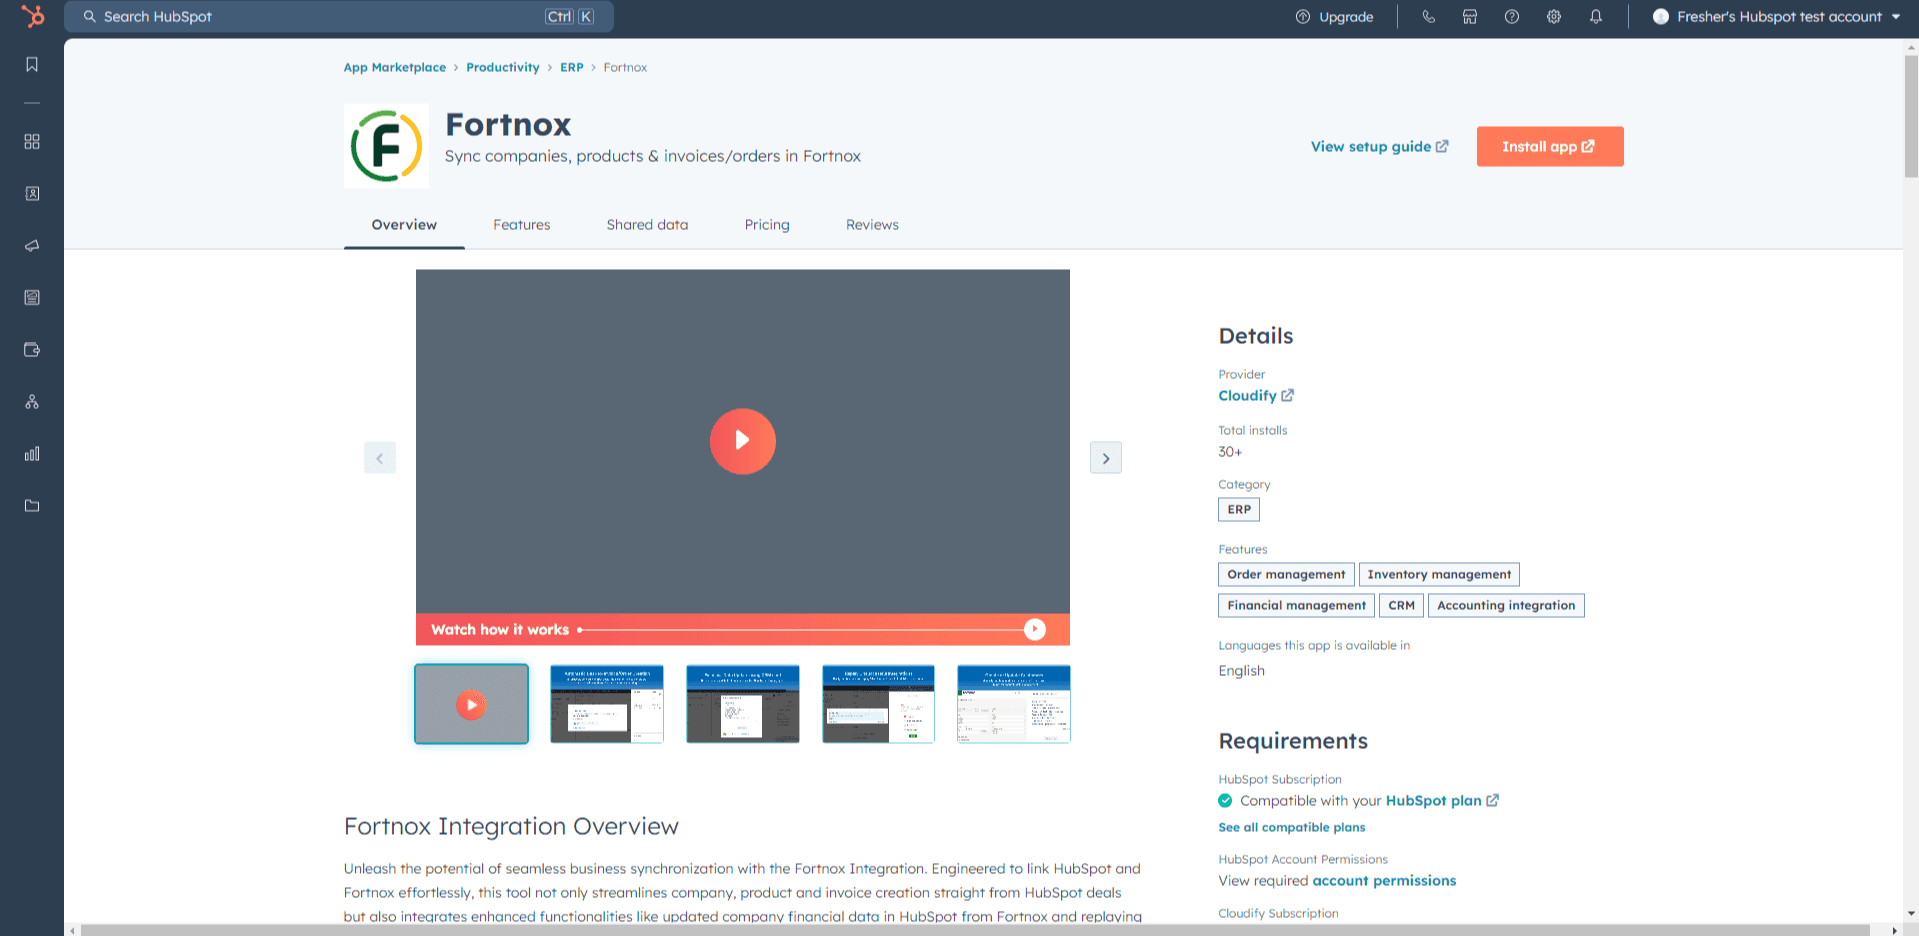
Task: Go to Productivity breadcrumb
Action: (x=503, y=67)
